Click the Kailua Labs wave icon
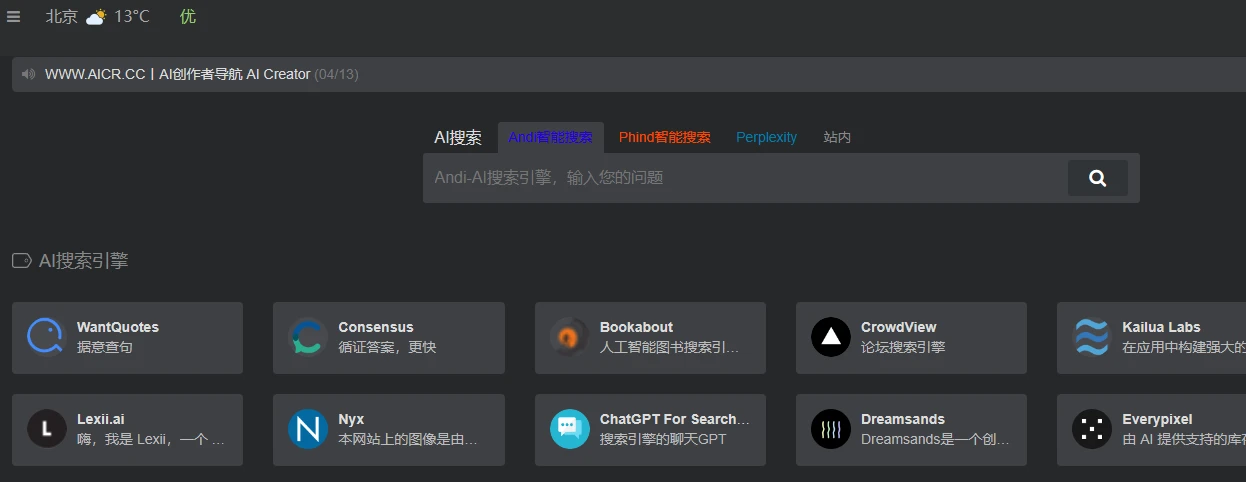1246x482 pixels. point(1092,338)
